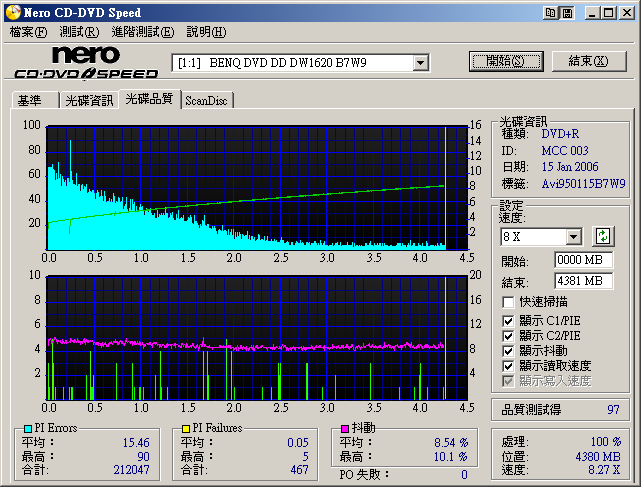This screenshot has width=641, height=487.
Task: Click the 結束(X) exit button
Action: pos(589,61)
